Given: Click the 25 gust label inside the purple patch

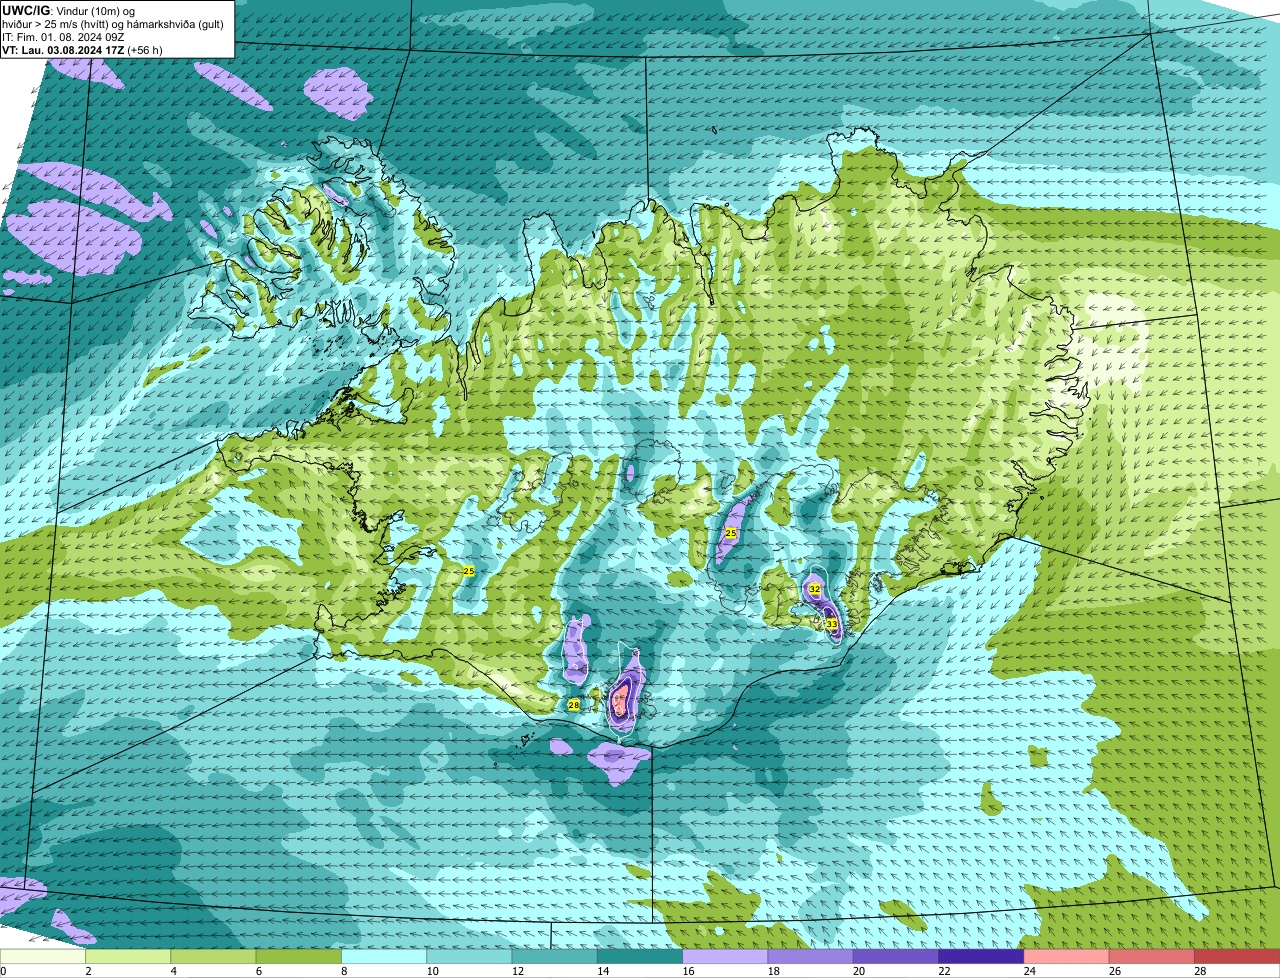Looking at the screenshot, I should [731, 534].
